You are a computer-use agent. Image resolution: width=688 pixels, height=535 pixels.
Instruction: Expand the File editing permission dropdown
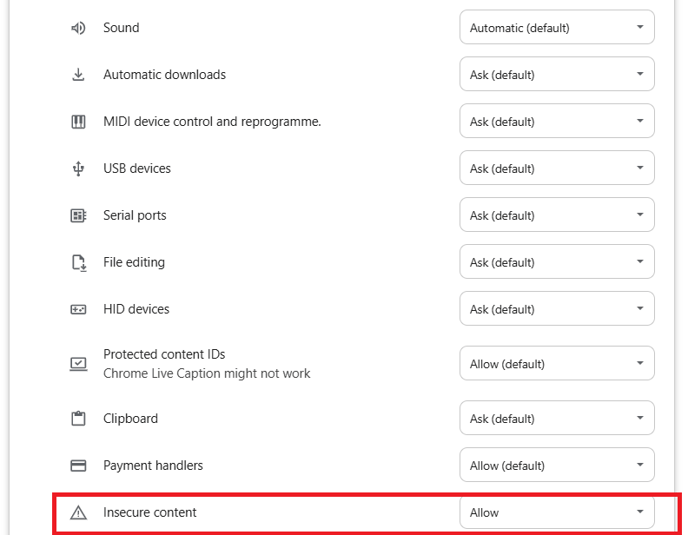tap(557, 262)
